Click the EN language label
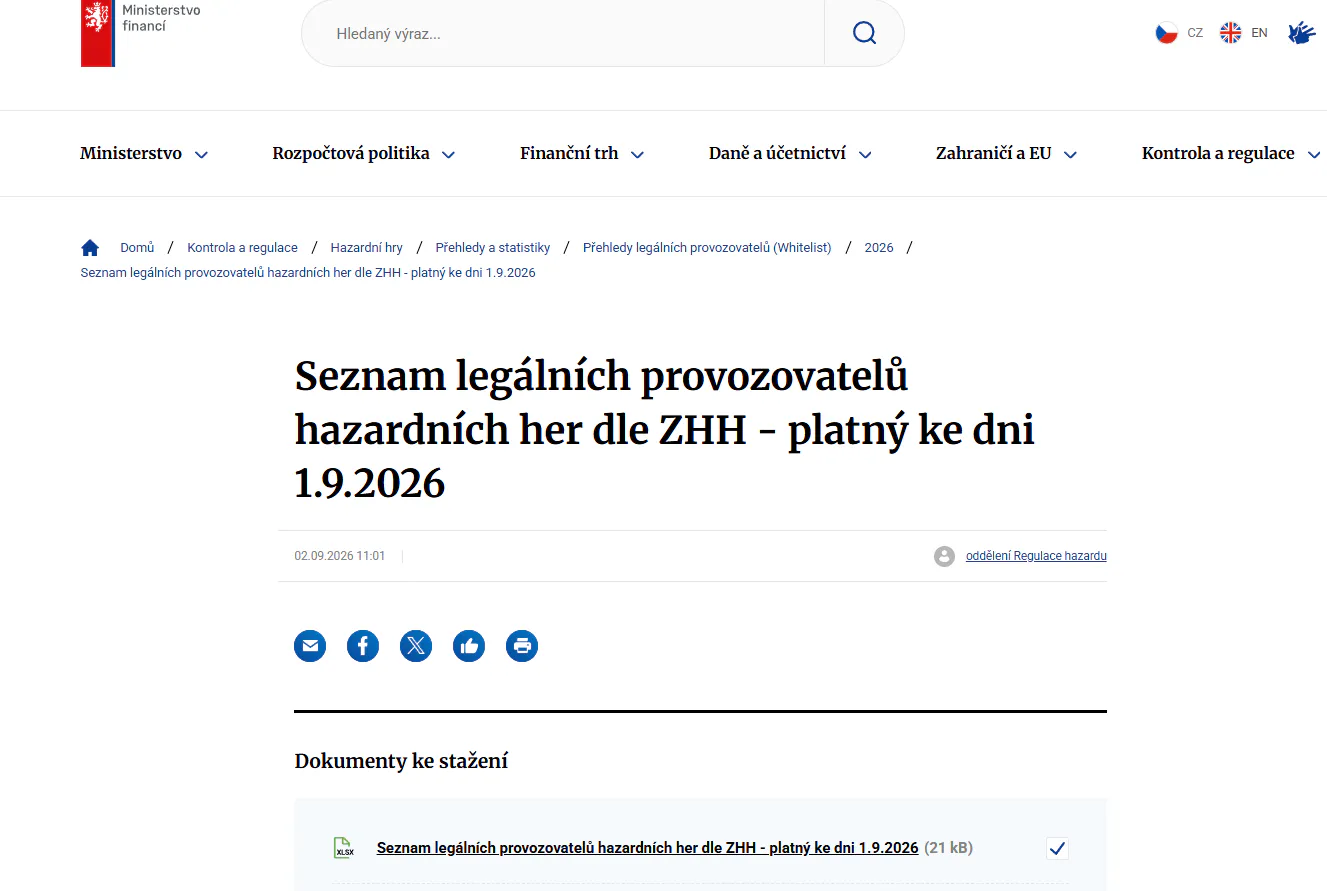Screen dimensions: 1327x891 point(1259,33)
